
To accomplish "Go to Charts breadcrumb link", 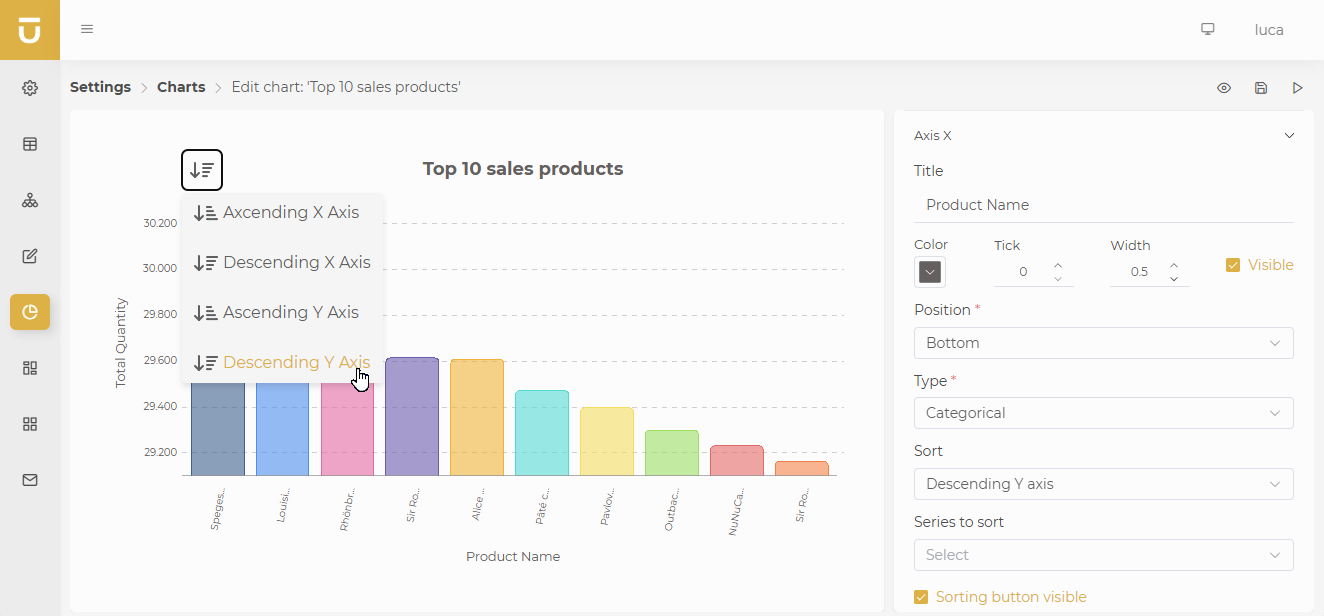I will (181, 87).
